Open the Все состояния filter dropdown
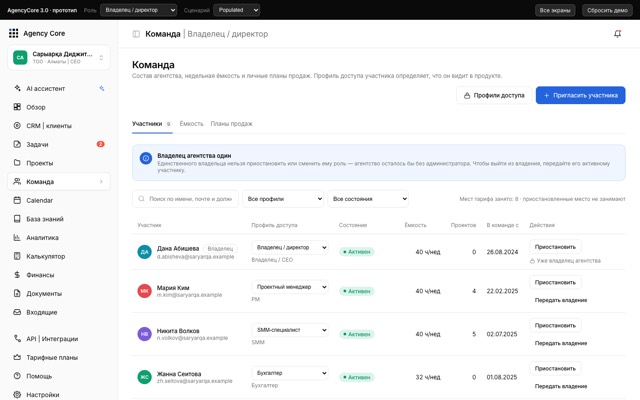 (x=368, y=199)
